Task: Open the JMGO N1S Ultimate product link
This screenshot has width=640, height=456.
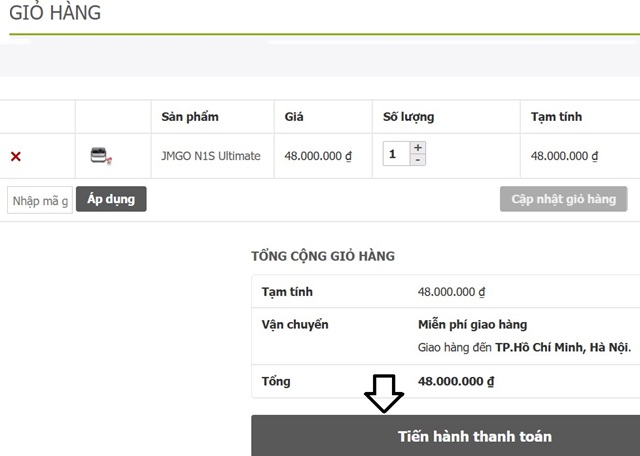Action: click(x=210, y=156)
